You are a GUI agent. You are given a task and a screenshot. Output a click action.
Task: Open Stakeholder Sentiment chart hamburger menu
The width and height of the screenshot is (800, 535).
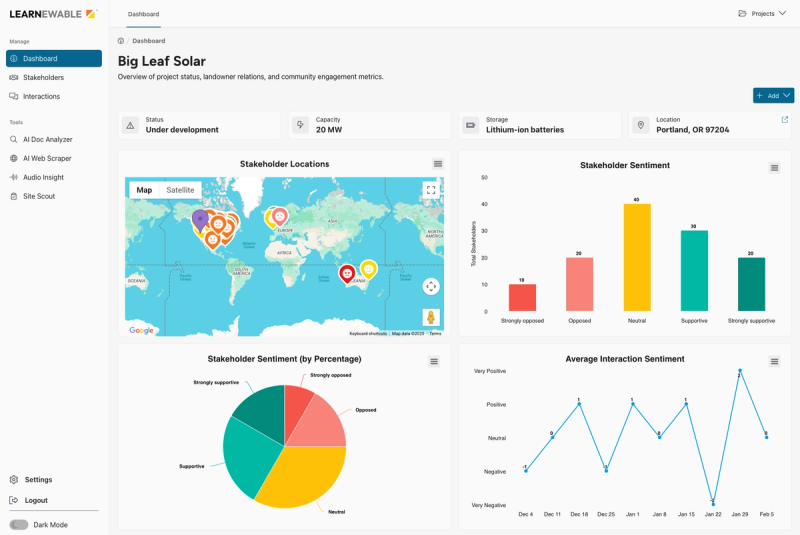click(774, 168)
